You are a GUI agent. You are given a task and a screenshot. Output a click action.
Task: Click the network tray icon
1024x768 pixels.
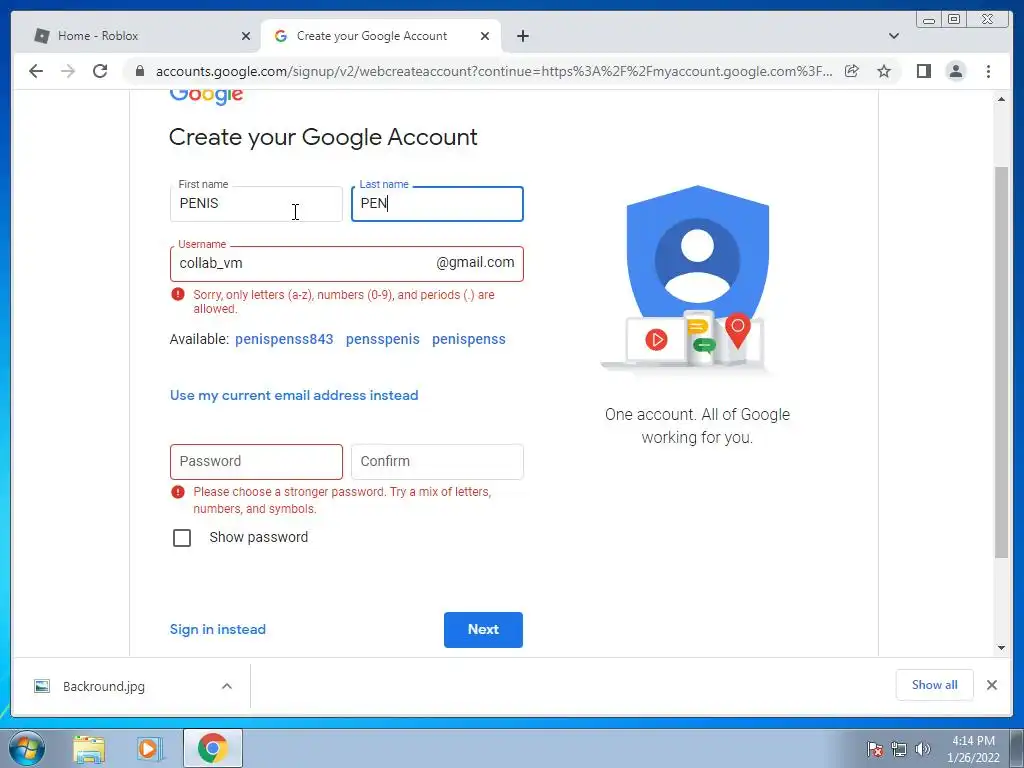click(899, 750)
